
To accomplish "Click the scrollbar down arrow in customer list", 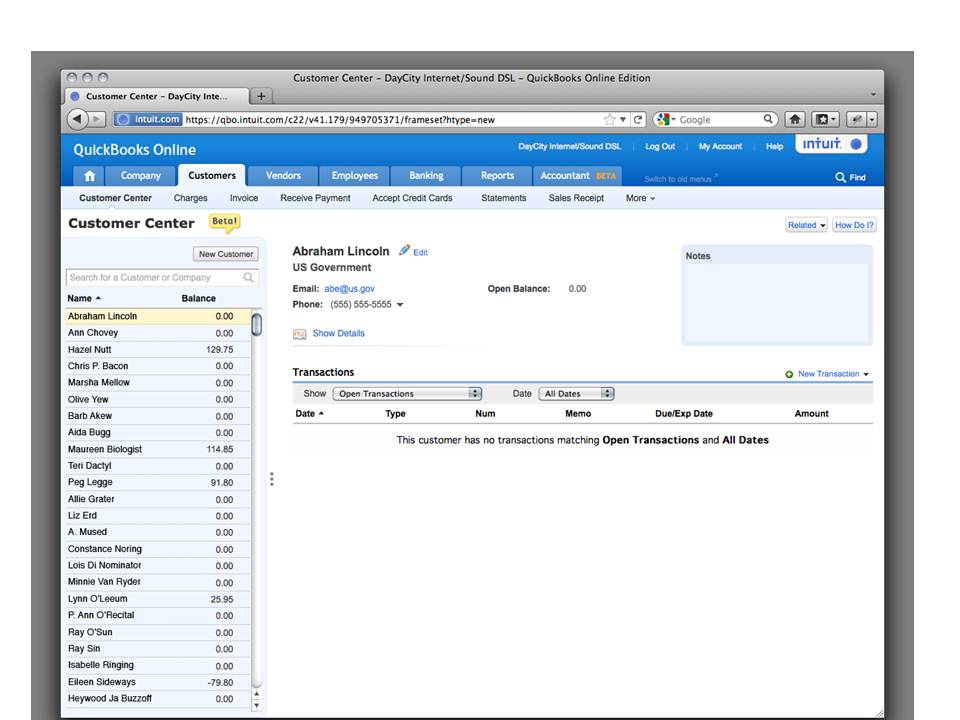I will coord(257,705).
